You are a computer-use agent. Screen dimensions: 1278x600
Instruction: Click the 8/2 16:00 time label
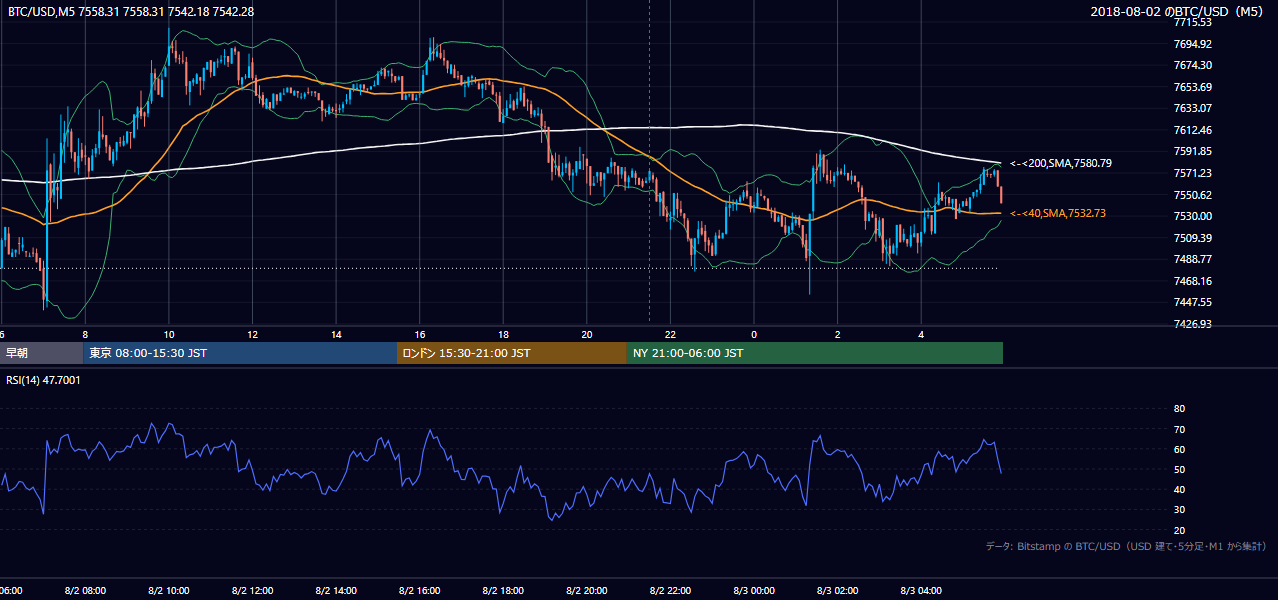coord(420,591)
